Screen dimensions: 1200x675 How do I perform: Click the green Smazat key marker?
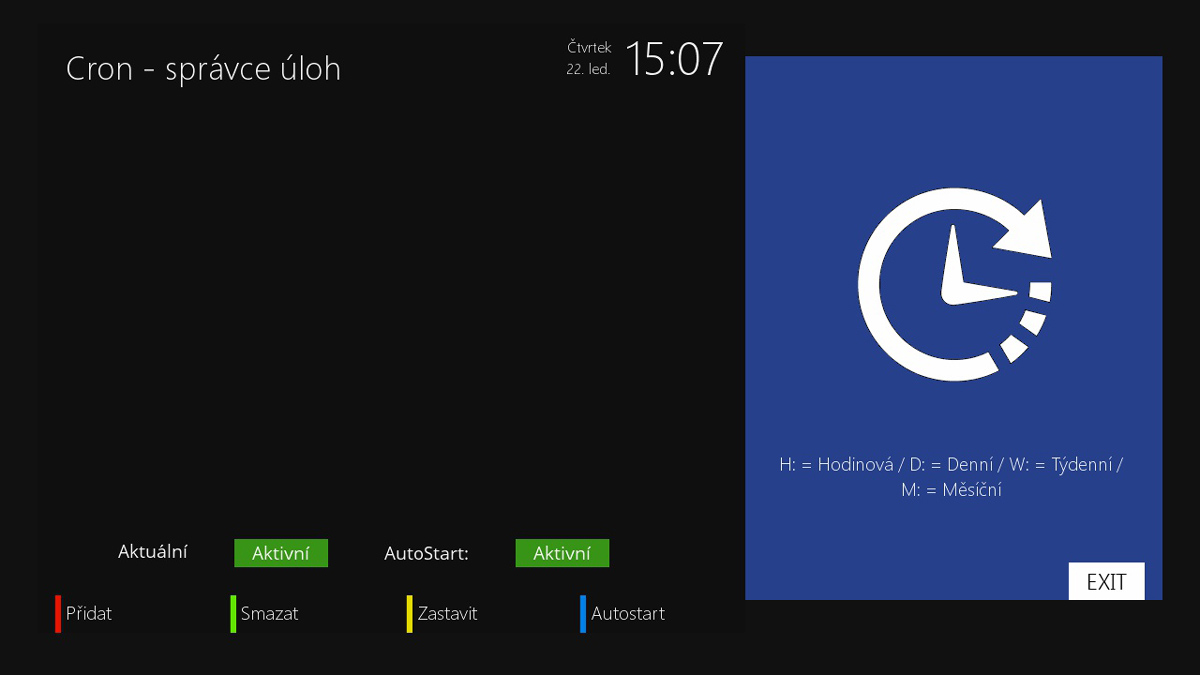click(x=233, y=614)
